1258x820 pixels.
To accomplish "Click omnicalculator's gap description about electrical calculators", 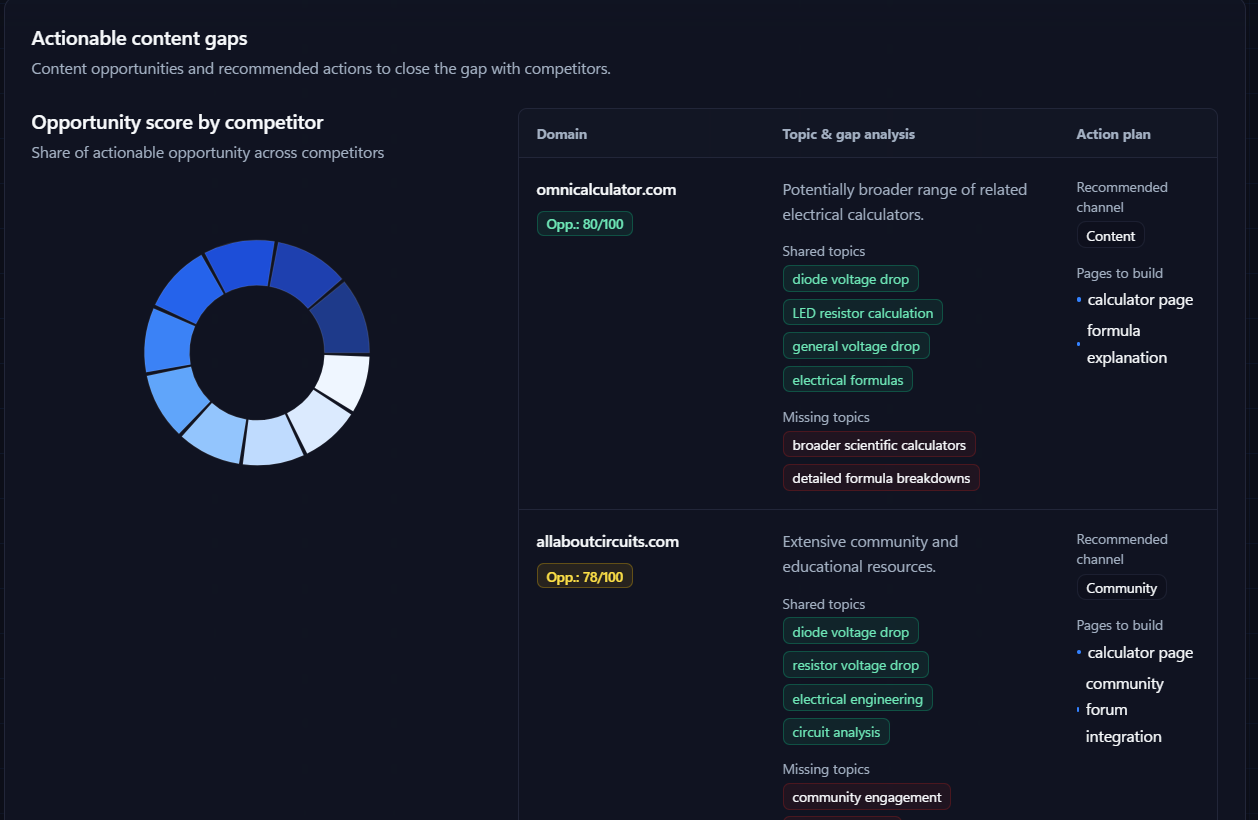I will pyautogui.click(x=904, y=202).
